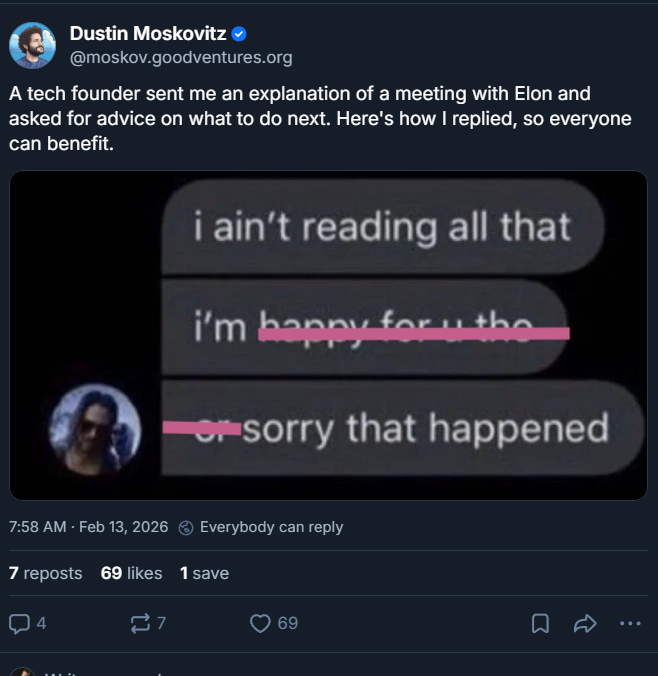Click the reply speech bubble icon
Screen dimensions: 658x676
tap(19, 623)
